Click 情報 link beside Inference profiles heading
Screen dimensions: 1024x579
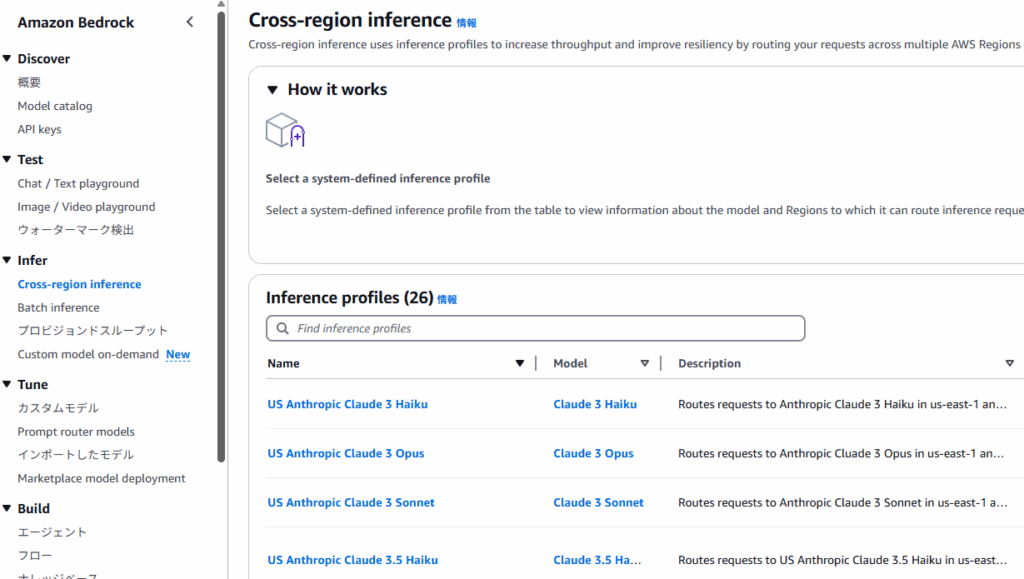pyautogui.click(x=447, y=300)
